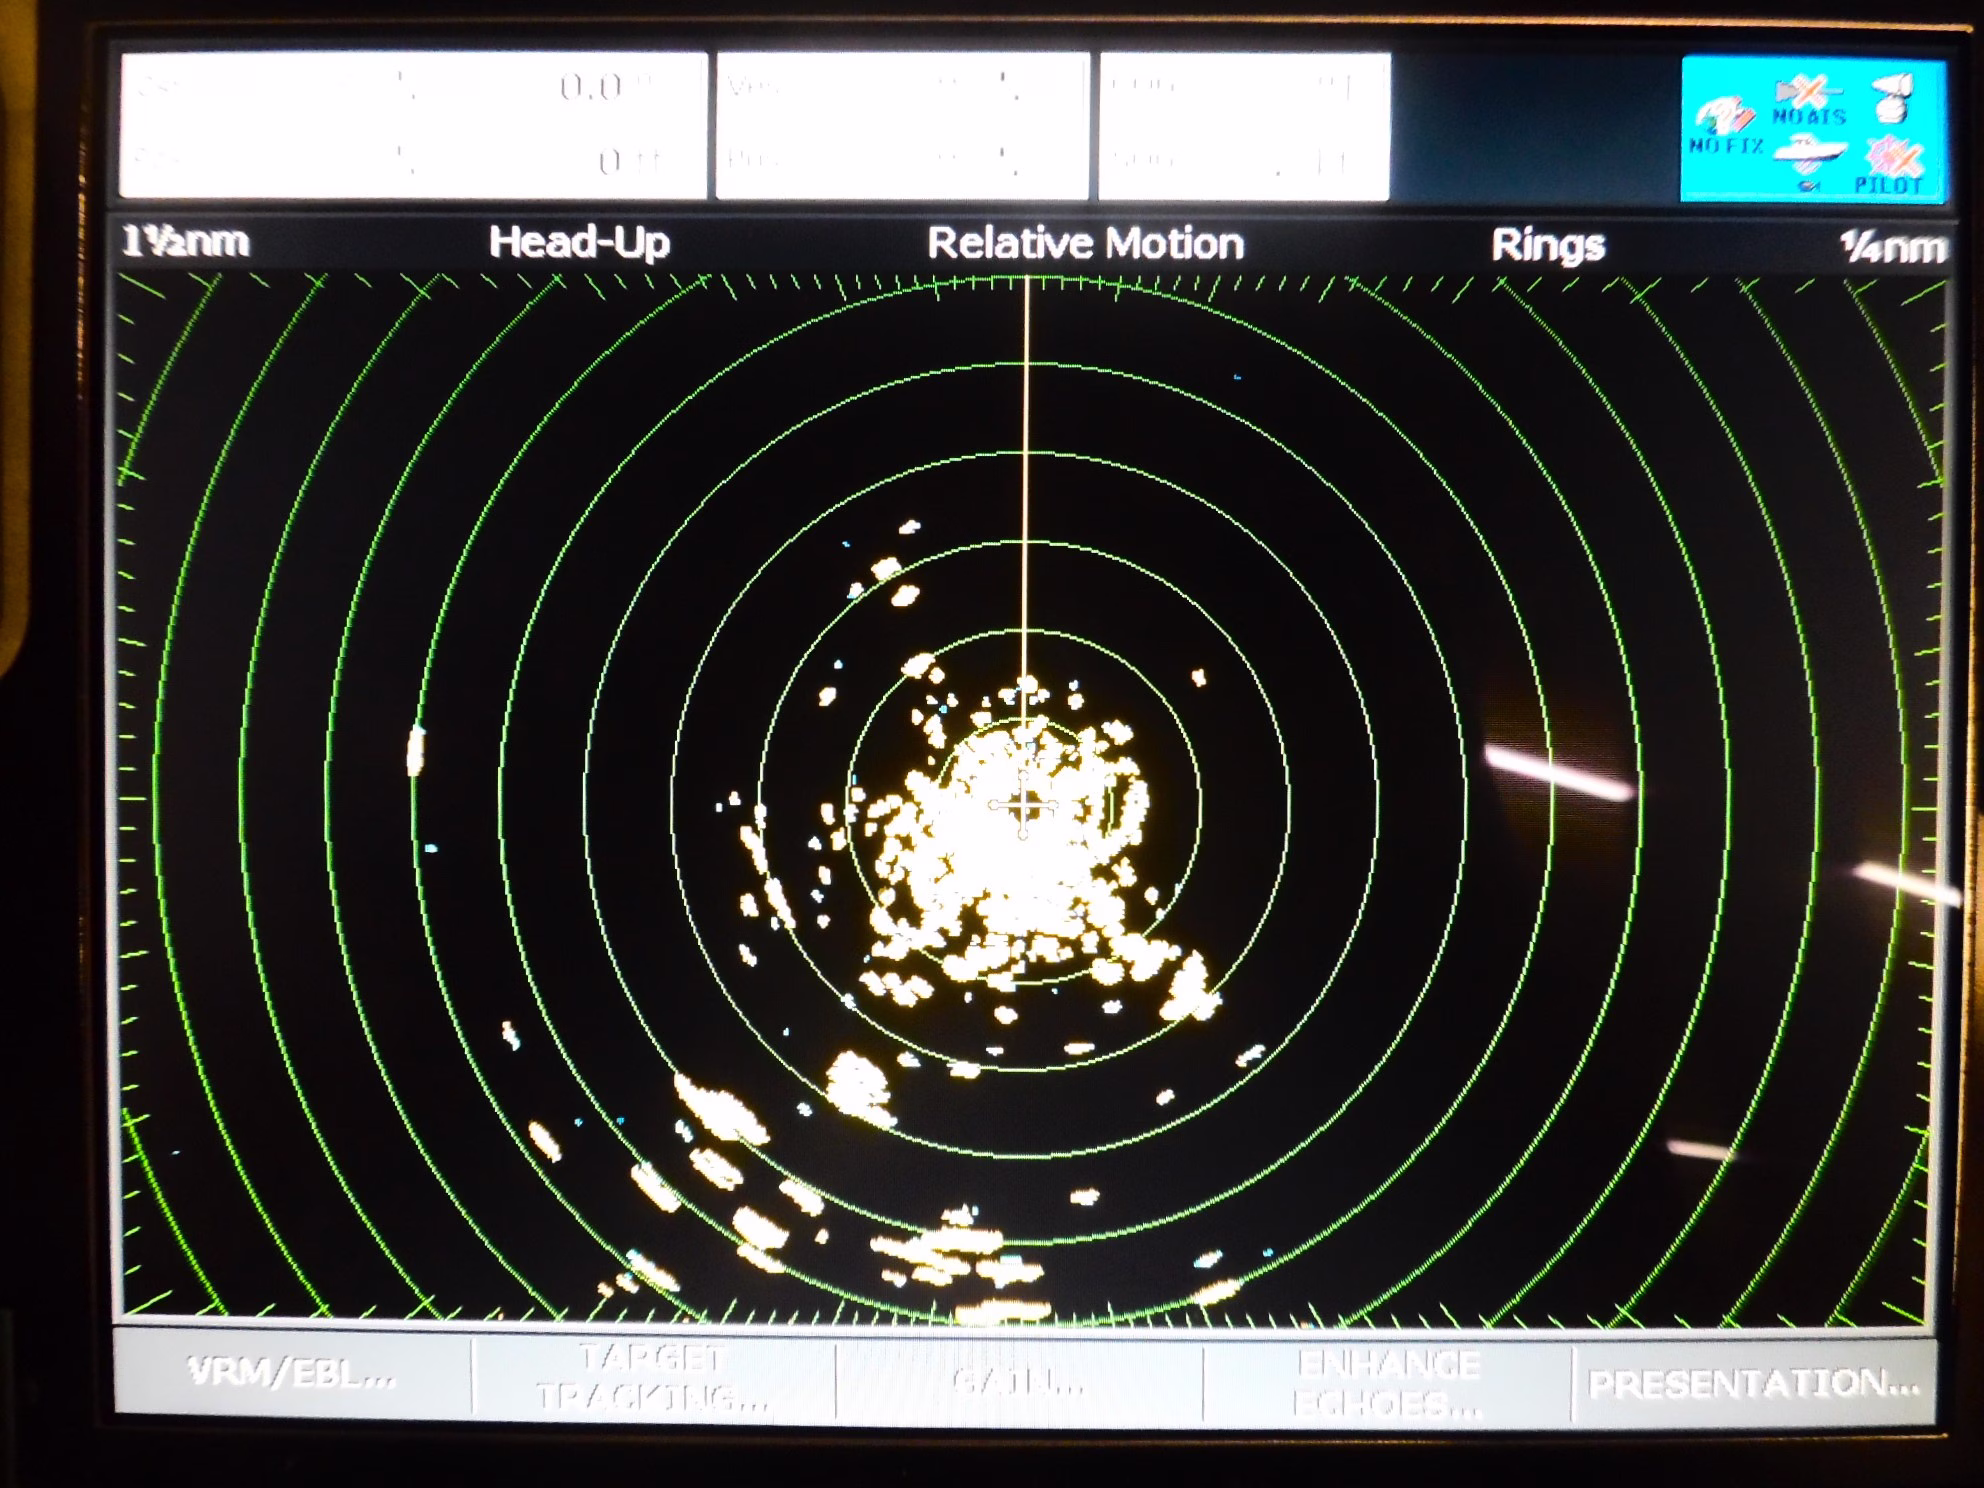Tap own-ship crosshair at radar center
The width and height of the screenshot is (1984, 1488).
pos(1023,806)
